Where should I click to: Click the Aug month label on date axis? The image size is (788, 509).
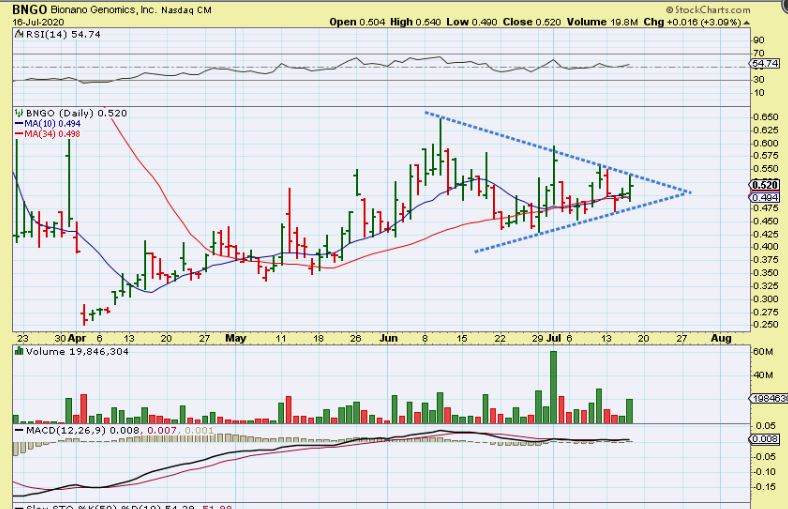(x=721, y=338)
